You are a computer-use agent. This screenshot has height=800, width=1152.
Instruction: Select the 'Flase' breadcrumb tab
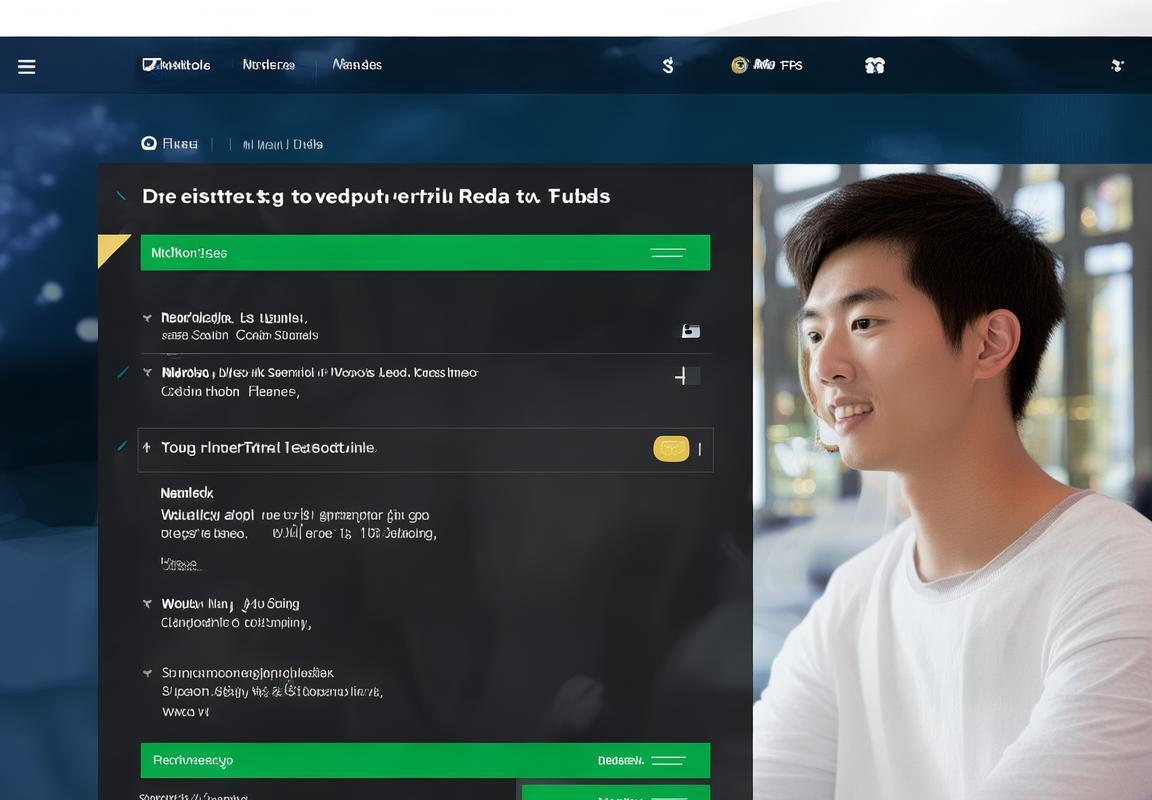[180, 143]
